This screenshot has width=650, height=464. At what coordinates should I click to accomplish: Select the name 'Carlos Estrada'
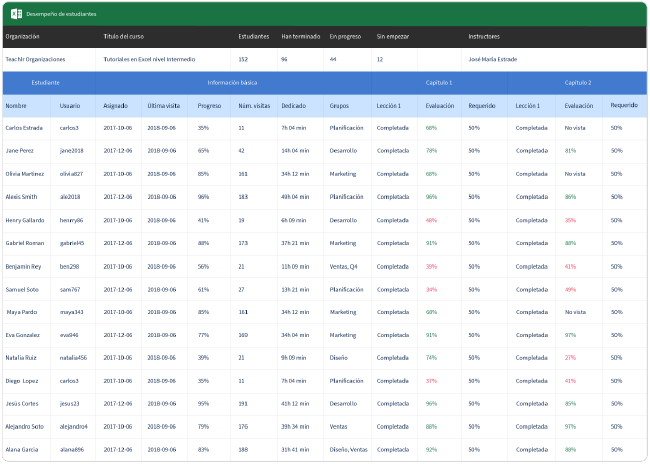tap(24, 128)
